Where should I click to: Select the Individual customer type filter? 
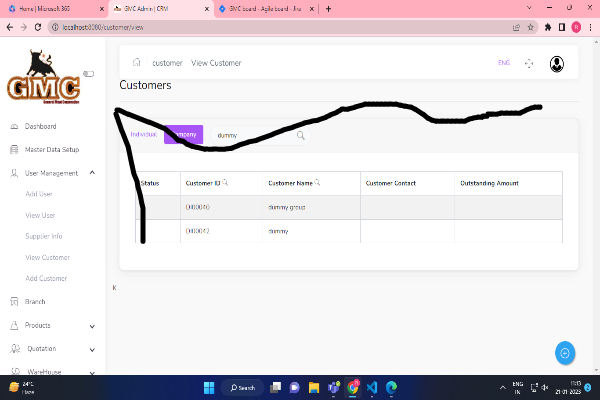tap(145, 134)
